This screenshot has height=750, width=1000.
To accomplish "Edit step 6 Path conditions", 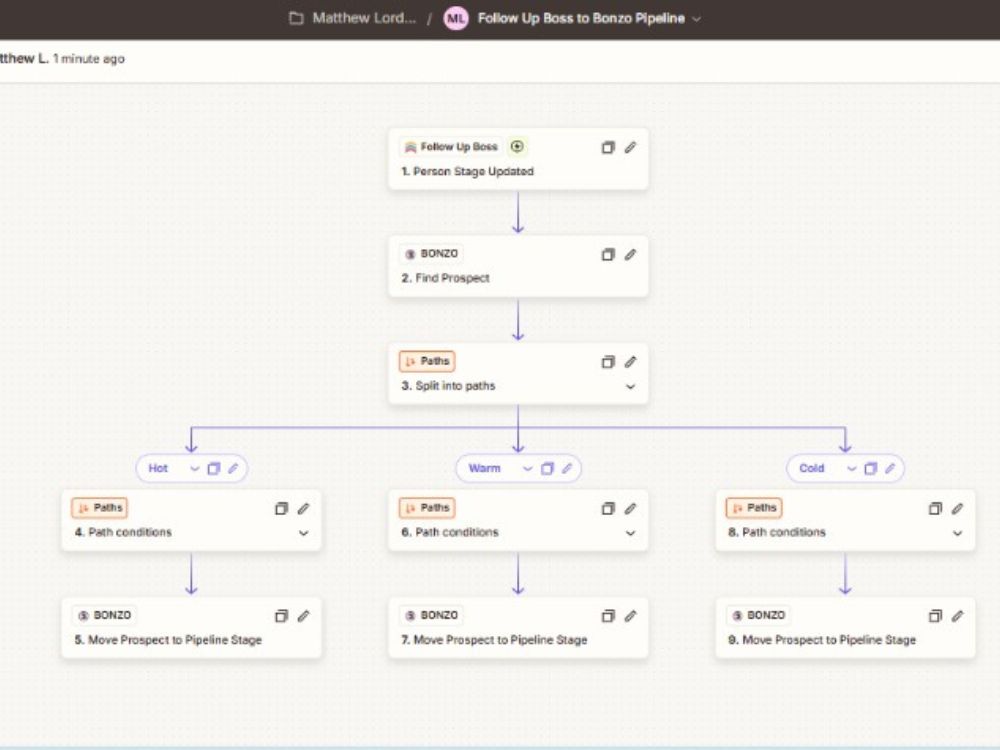I will pos(630,508).
